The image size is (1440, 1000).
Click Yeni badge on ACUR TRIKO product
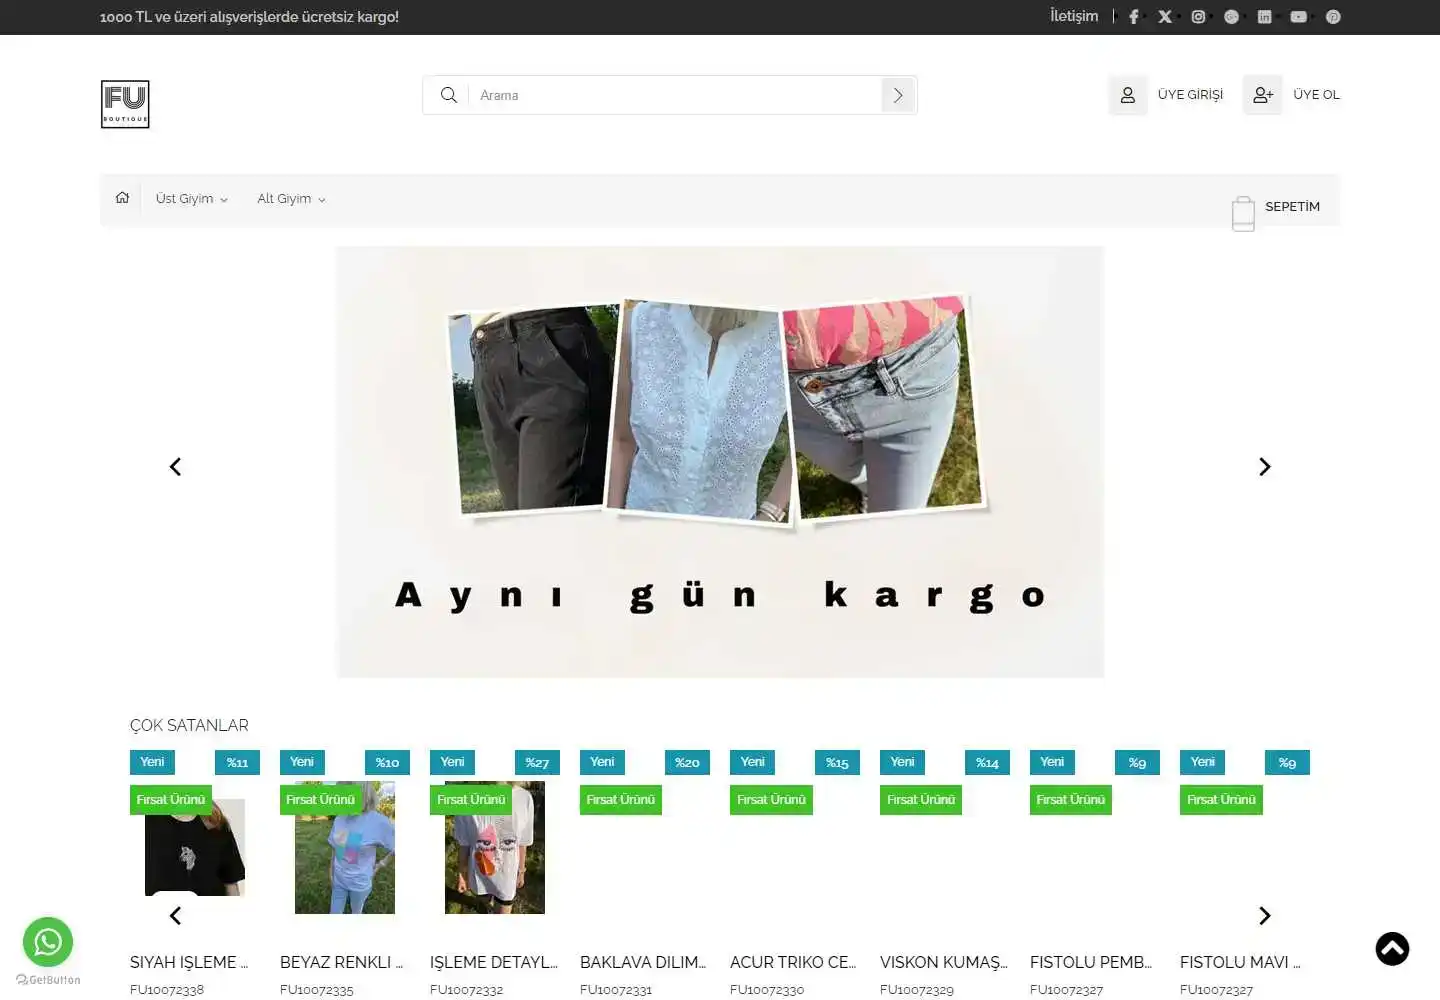point(753,762)
